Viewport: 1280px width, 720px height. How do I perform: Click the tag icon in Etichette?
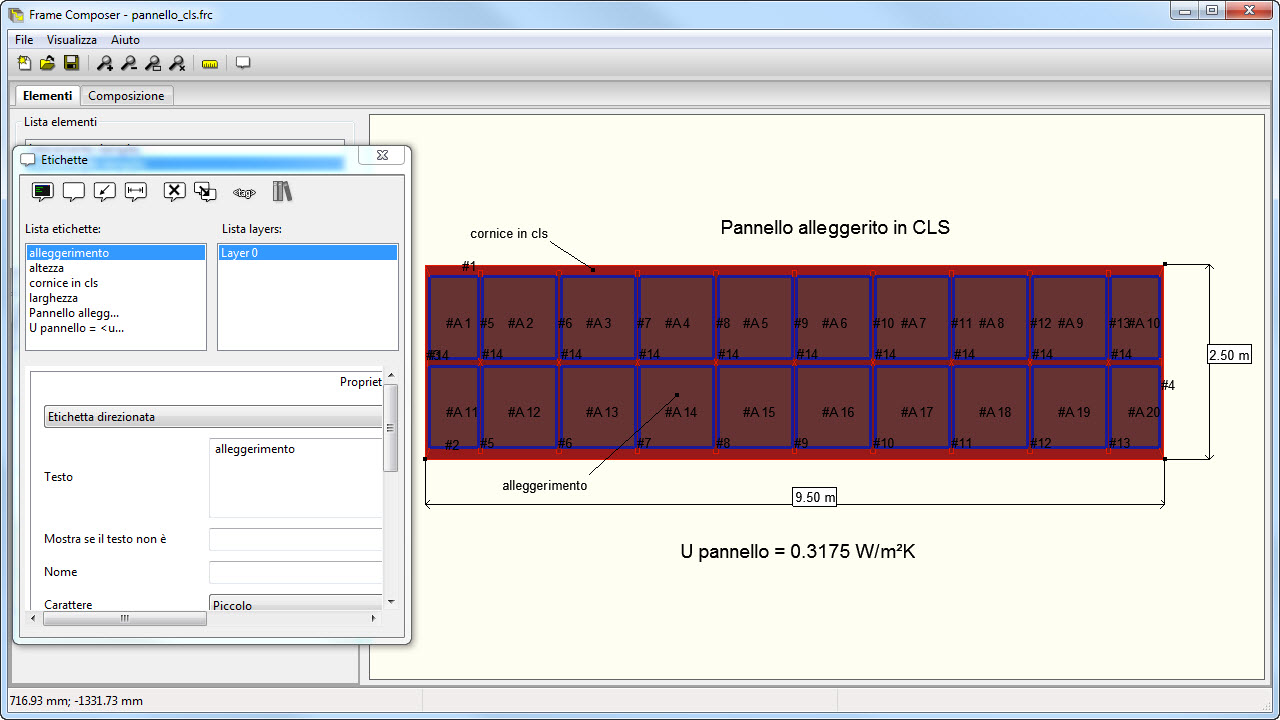click(x=244, y=192)
